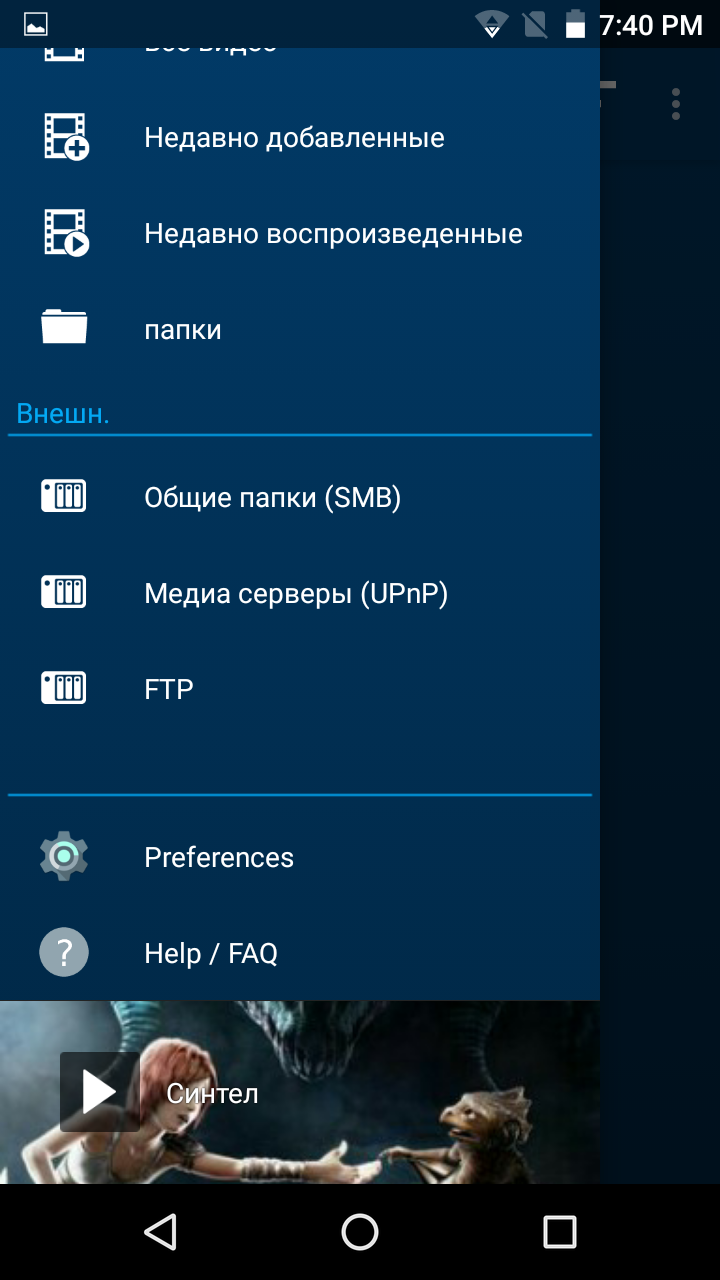The height and width of the screenshot is (1280, 720).
Task: Tap the Recently added film-plus icon
Action: click(x=66, y=137)
